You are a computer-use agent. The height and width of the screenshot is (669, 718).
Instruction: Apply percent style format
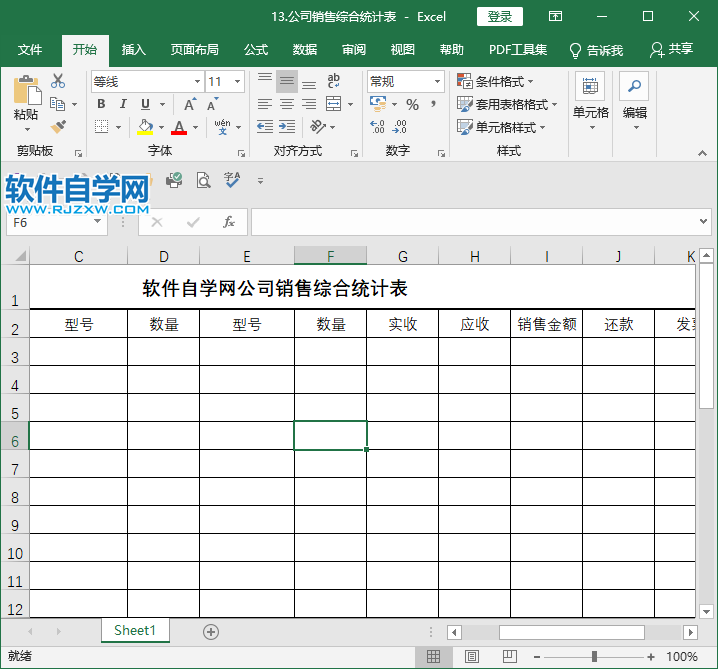coord(412,104)
